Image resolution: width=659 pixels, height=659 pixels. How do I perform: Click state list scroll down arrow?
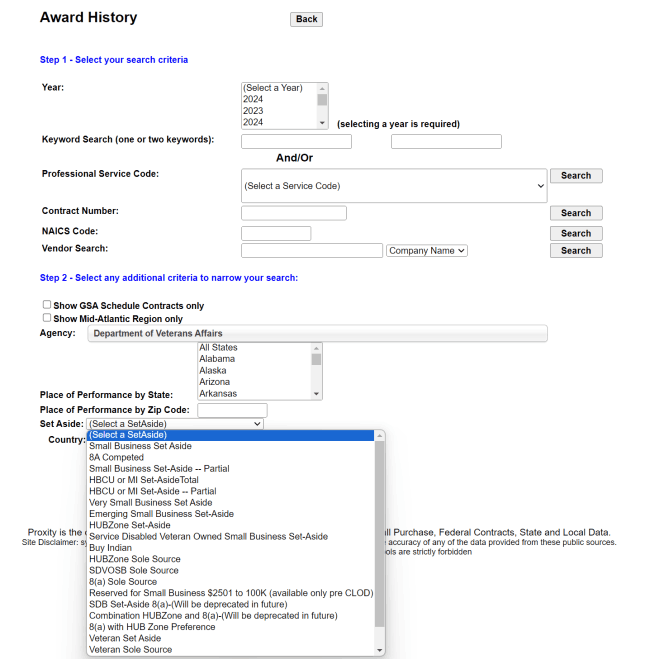pos(316,394)
